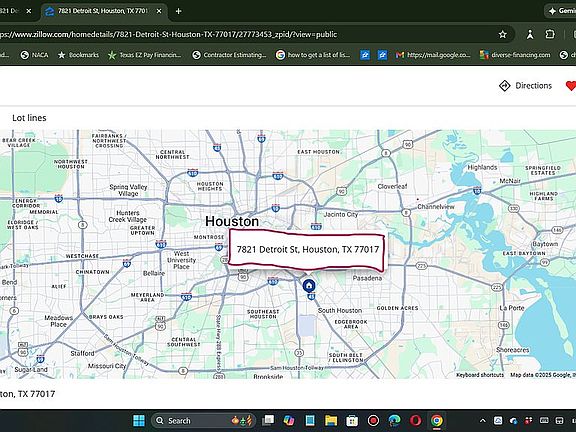
Task: Bookmark page with the star icon
Action: (503, 35)
